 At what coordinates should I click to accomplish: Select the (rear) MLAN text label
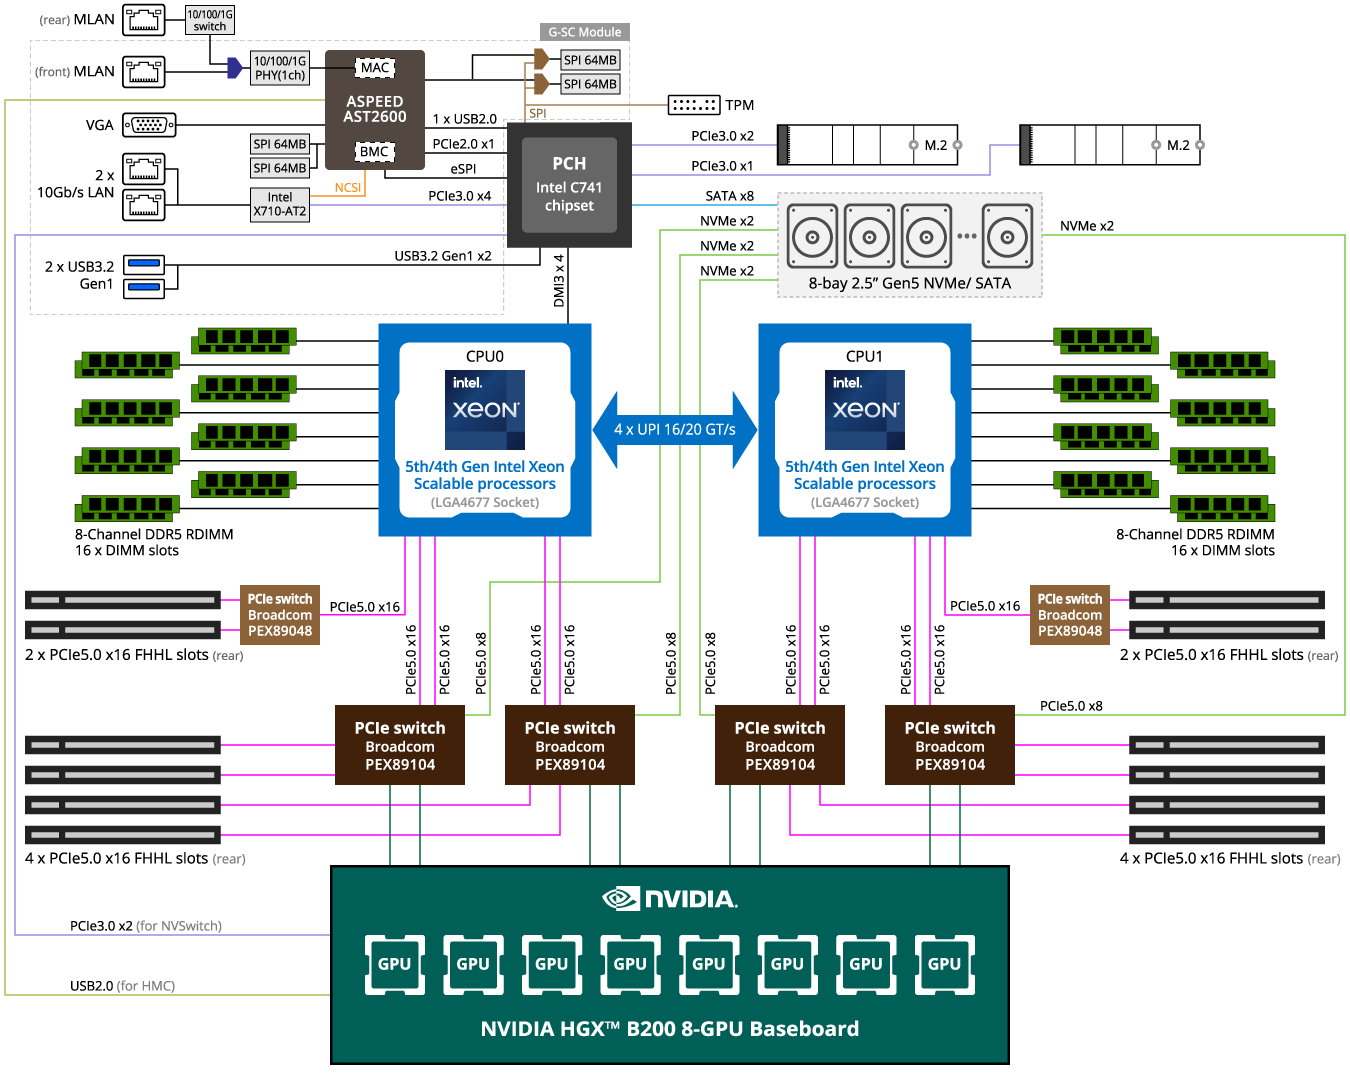click(77, 20)
